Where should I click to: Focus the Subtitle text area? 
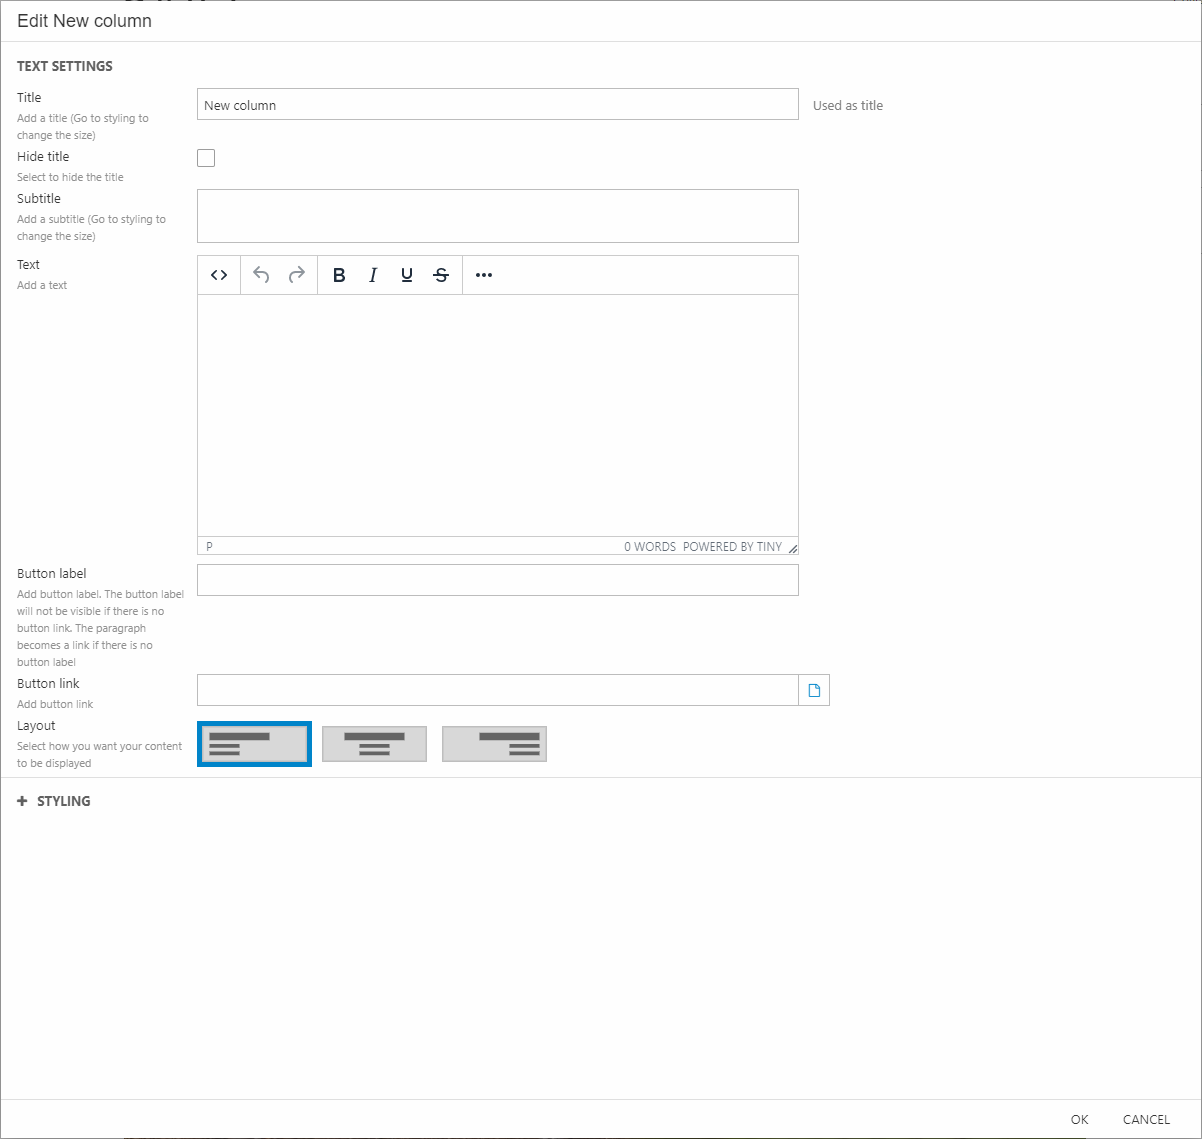[x=497, y=216]
